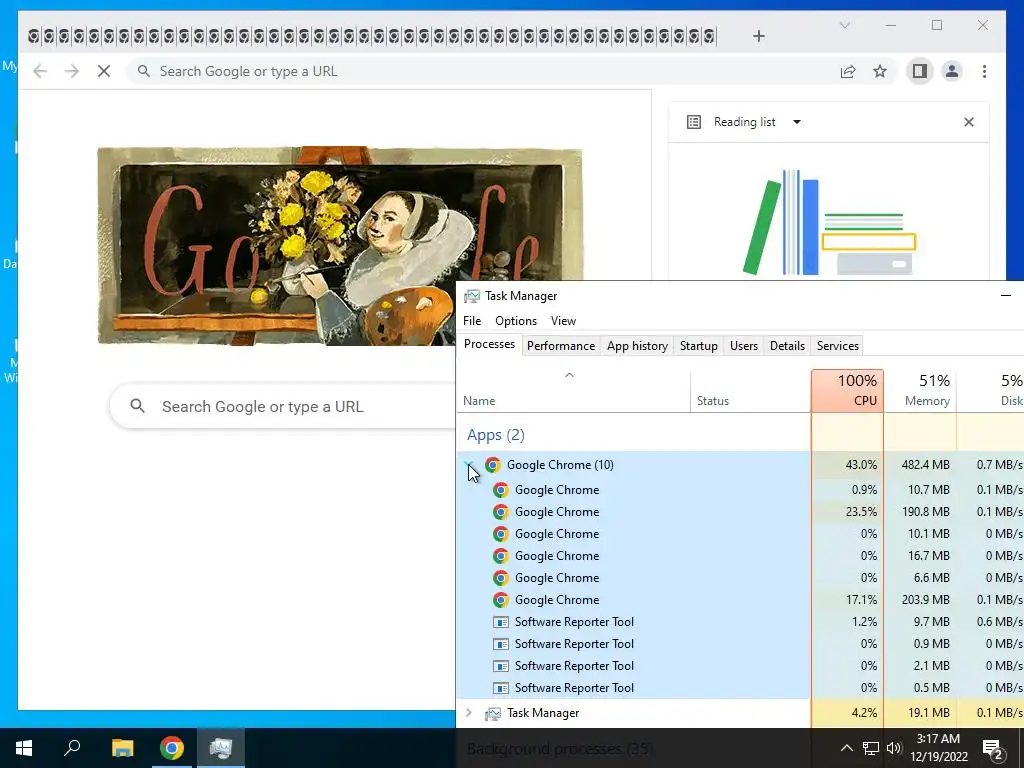The width and height of the screenshot is (1024, 768).
Task: Open a new tab with the plus button
Action: (x=759, y=36)
